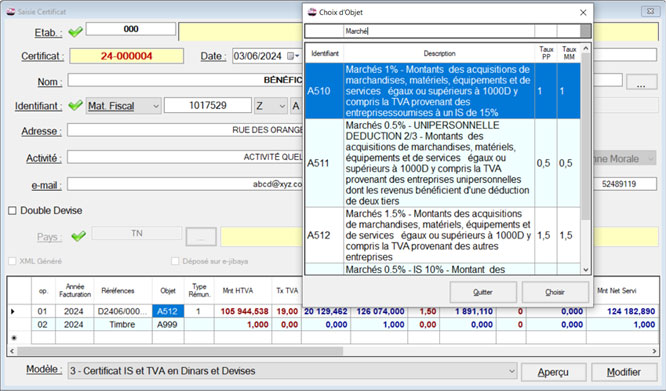Click the green checkmark beside Identifiant
Image resolution: width=666 pixels, height=391 pixels.
click(76, 105)
